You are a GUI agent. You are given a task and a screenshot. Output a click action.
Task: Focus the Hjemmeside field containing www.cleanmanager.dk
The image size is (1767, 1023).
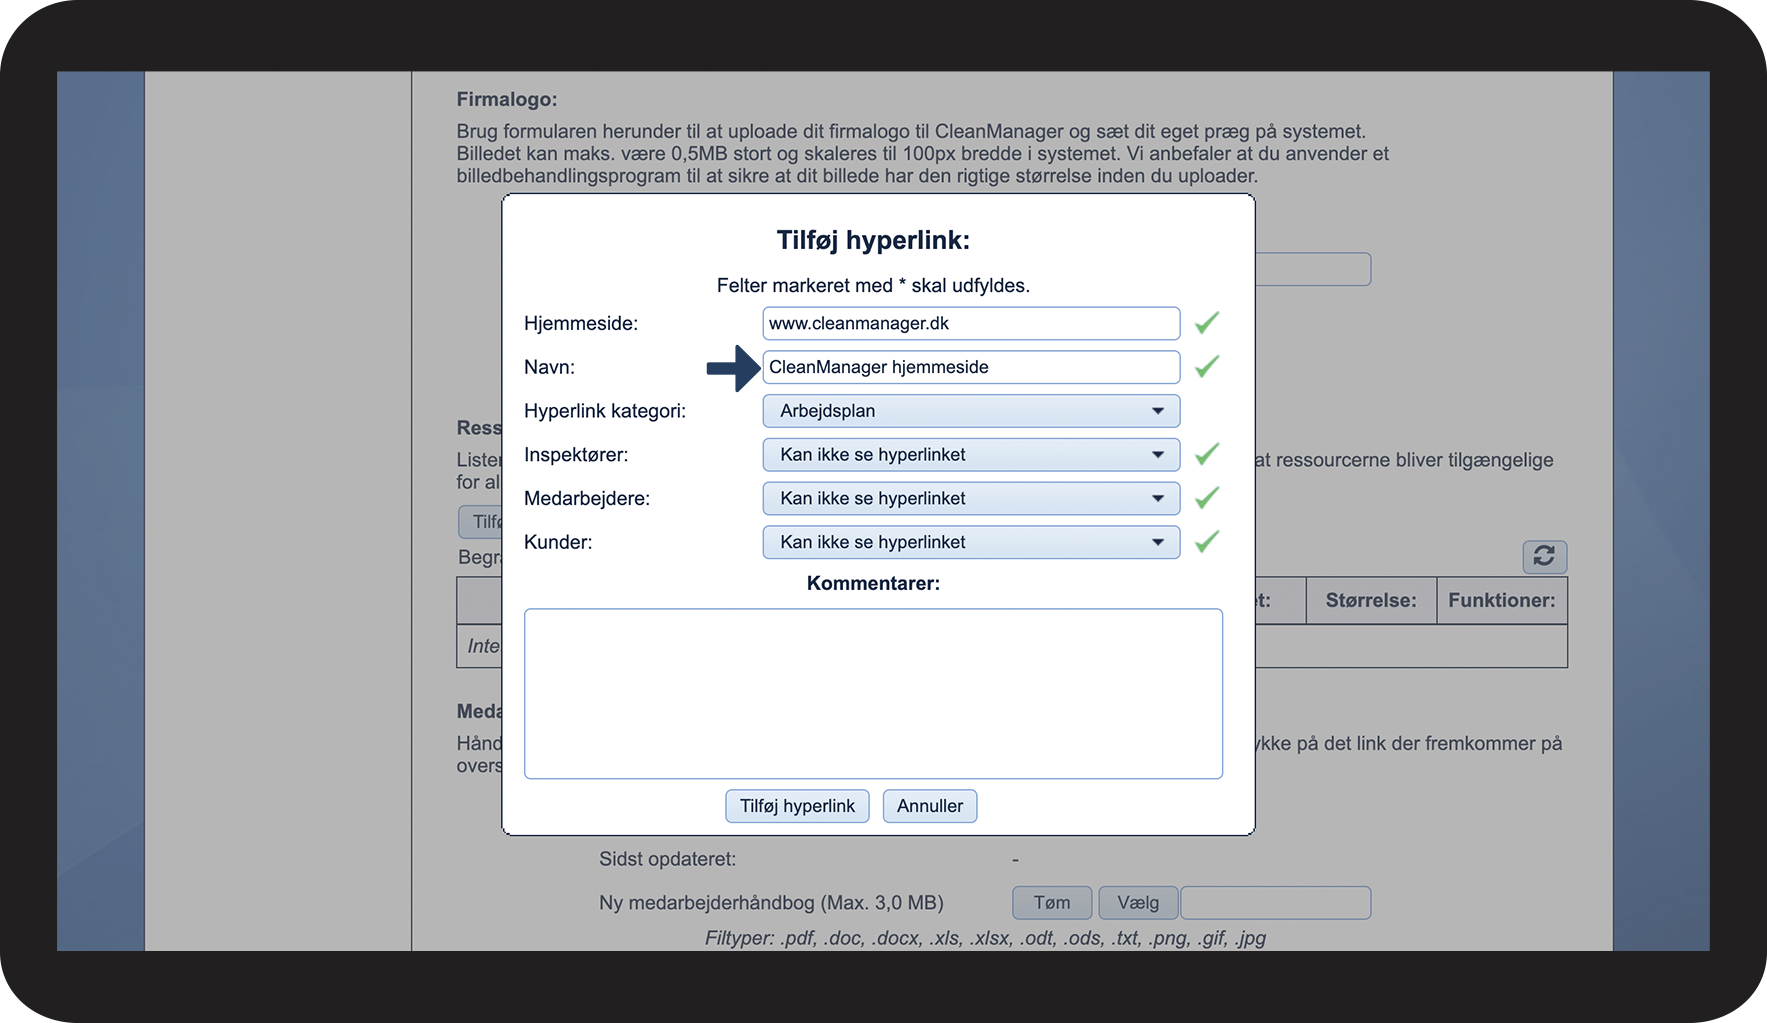(x=971, y=323)
